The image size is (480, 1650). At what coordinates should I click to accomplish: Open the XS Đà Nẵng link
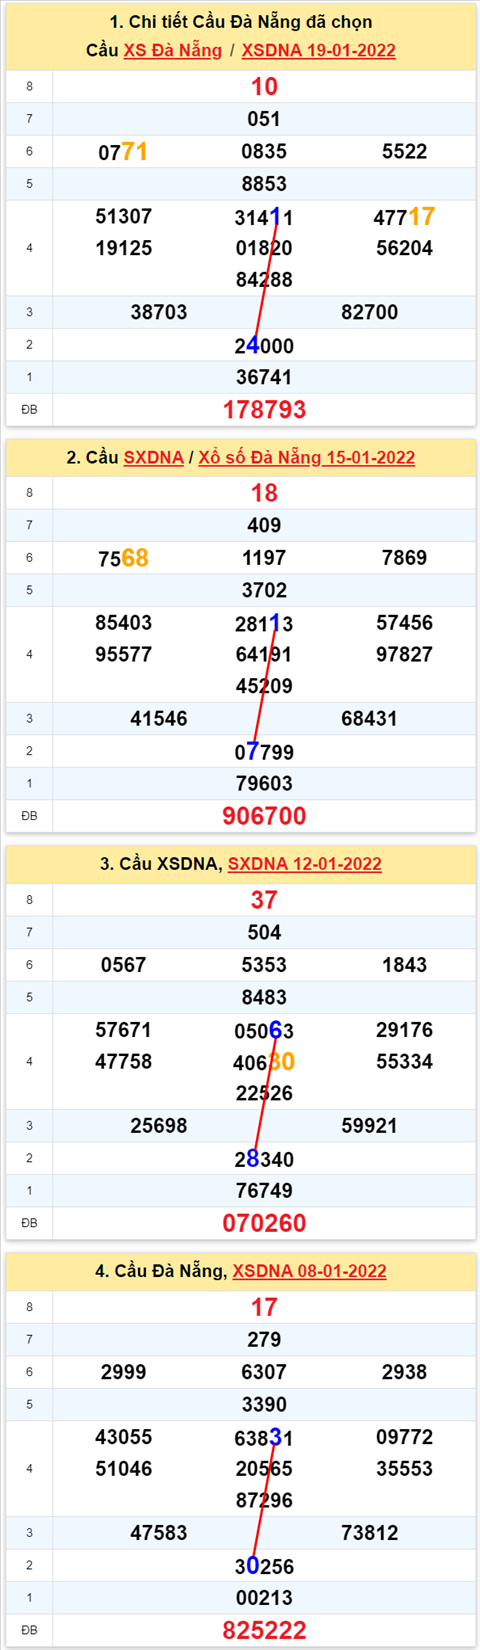click(173, 50)
